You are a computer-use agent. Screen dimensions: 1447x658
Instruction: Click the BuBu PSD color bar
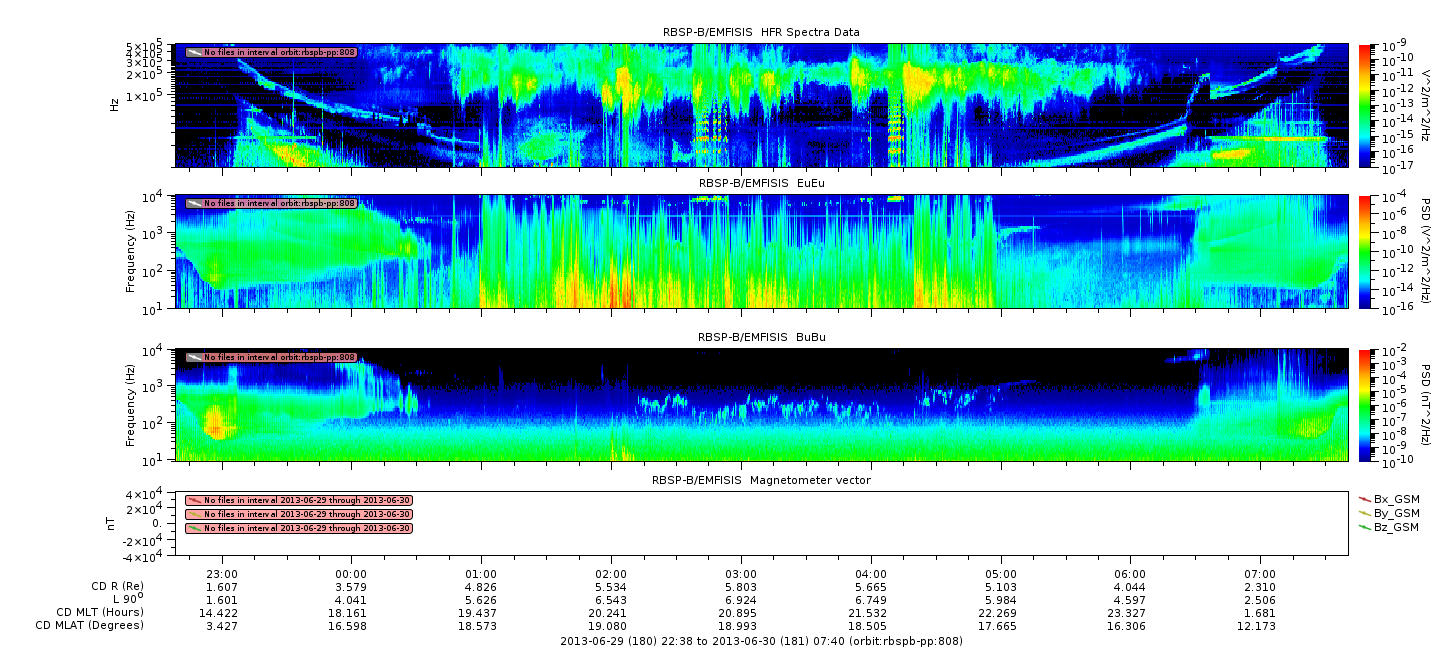[x=1364, y=405]
